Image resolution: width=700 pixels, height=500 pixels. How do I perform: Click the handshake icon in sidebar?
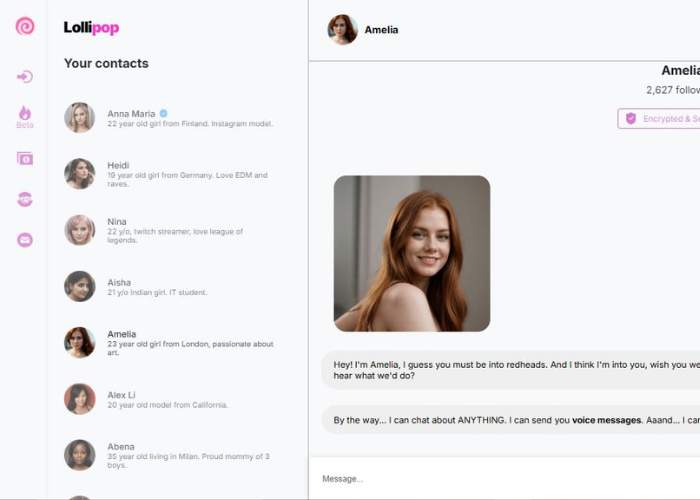click(25, 199)
